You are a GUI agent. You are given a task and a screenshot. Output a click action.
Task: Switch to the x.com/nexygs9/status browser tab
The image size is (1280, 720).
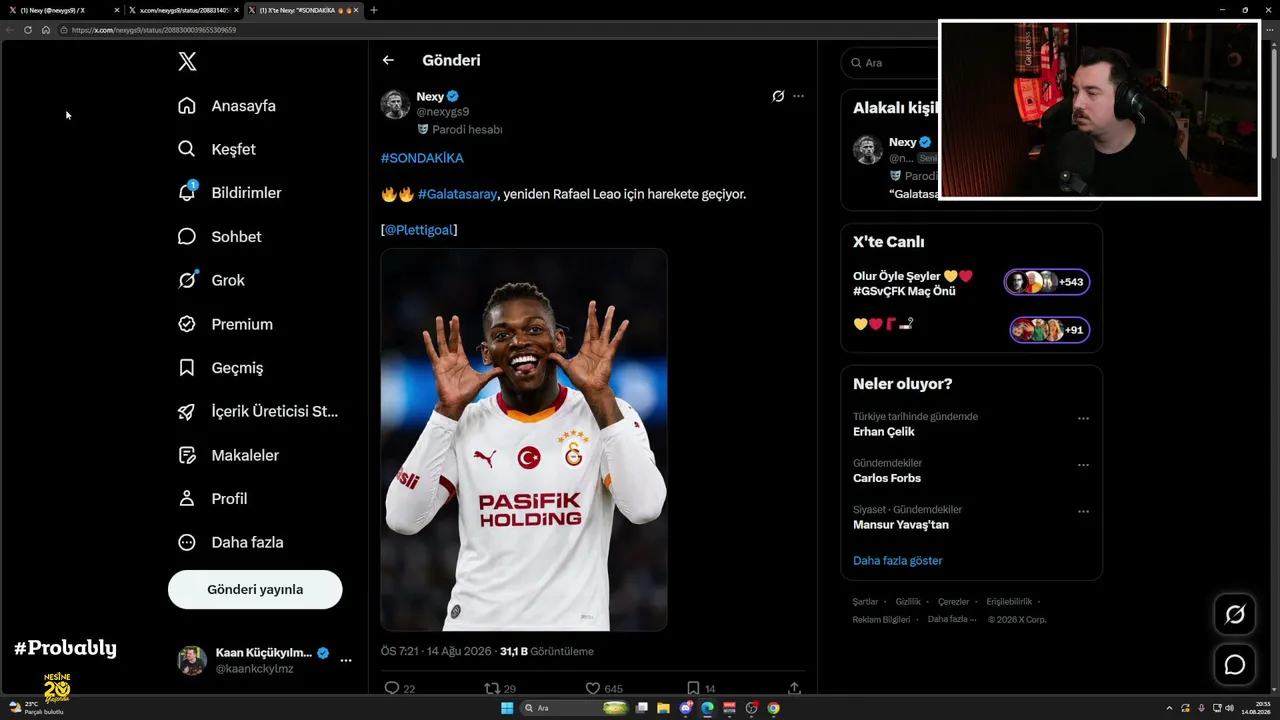[x=184, y=10]
